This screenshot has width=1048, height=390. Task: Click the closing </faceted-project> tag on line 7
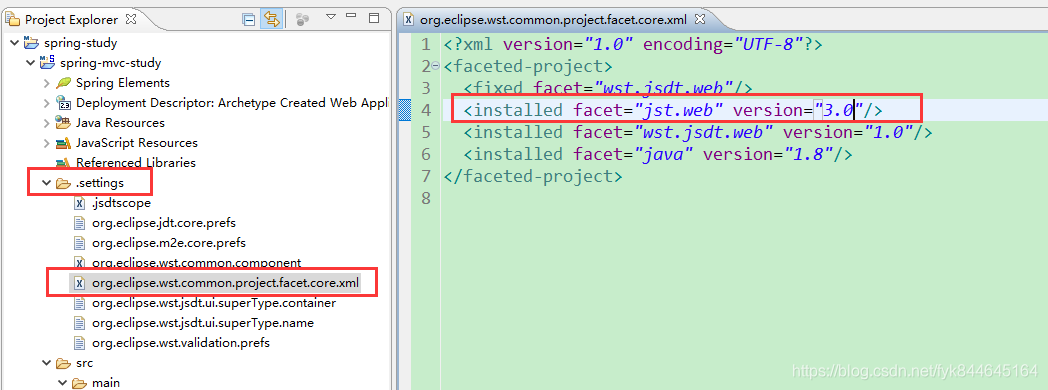tap(533, 176)
